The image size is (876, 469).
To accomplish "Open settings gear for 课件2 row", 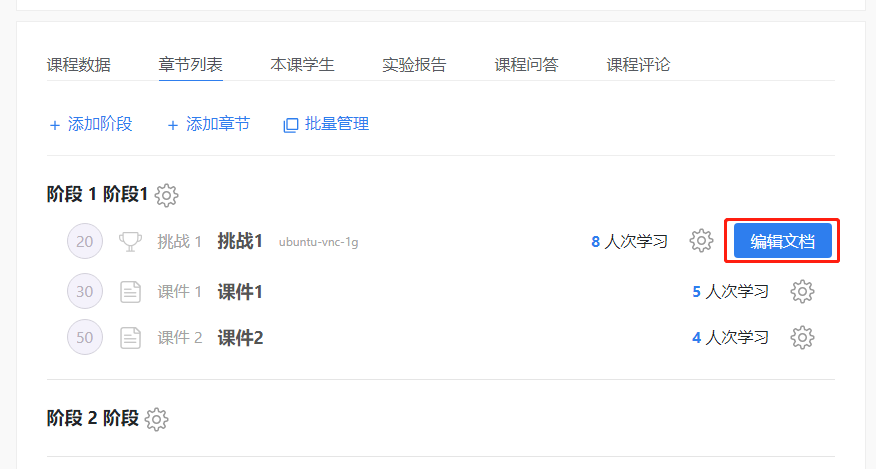I will coord(802,338).
